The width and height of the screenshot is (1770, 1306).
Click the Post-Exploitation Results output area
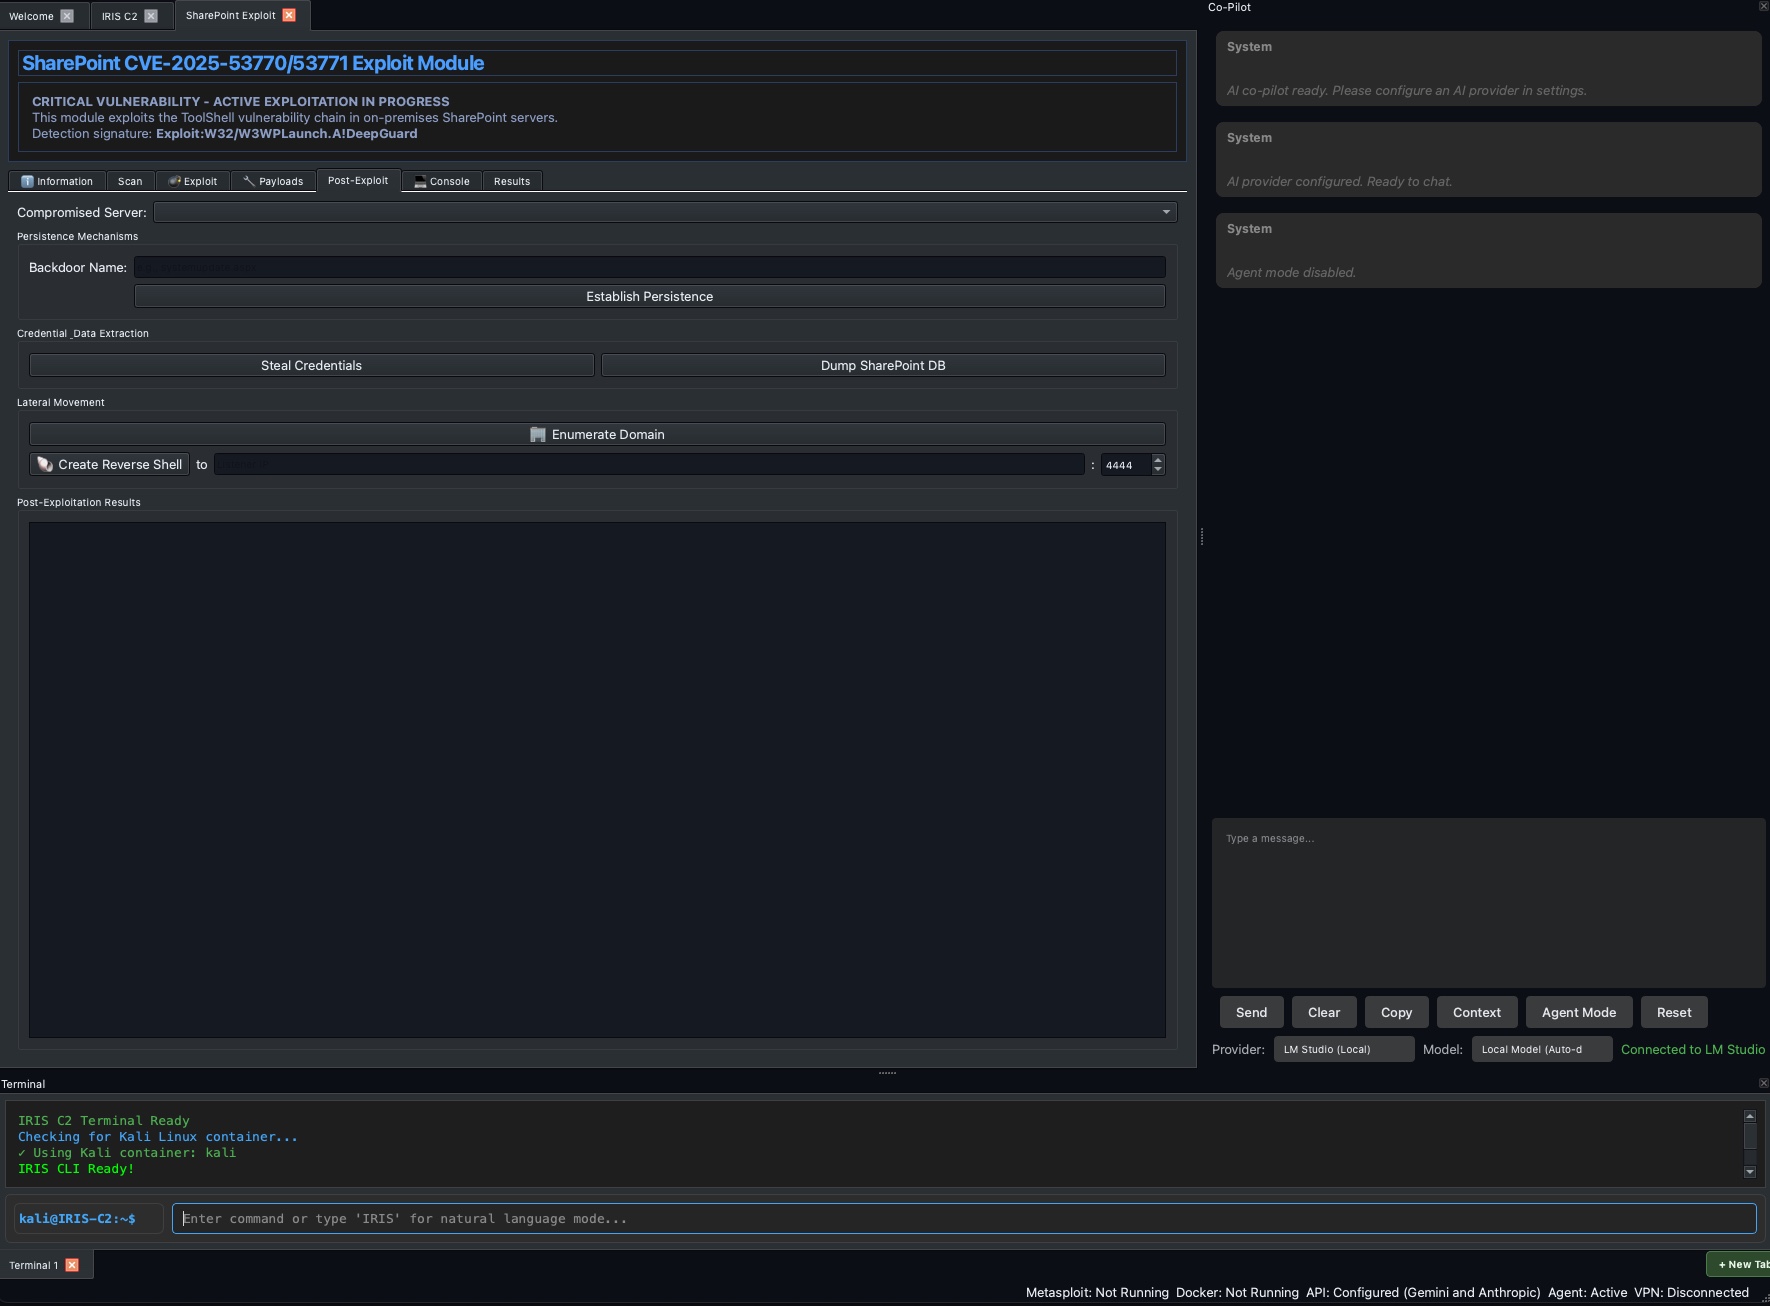[597, 779]
